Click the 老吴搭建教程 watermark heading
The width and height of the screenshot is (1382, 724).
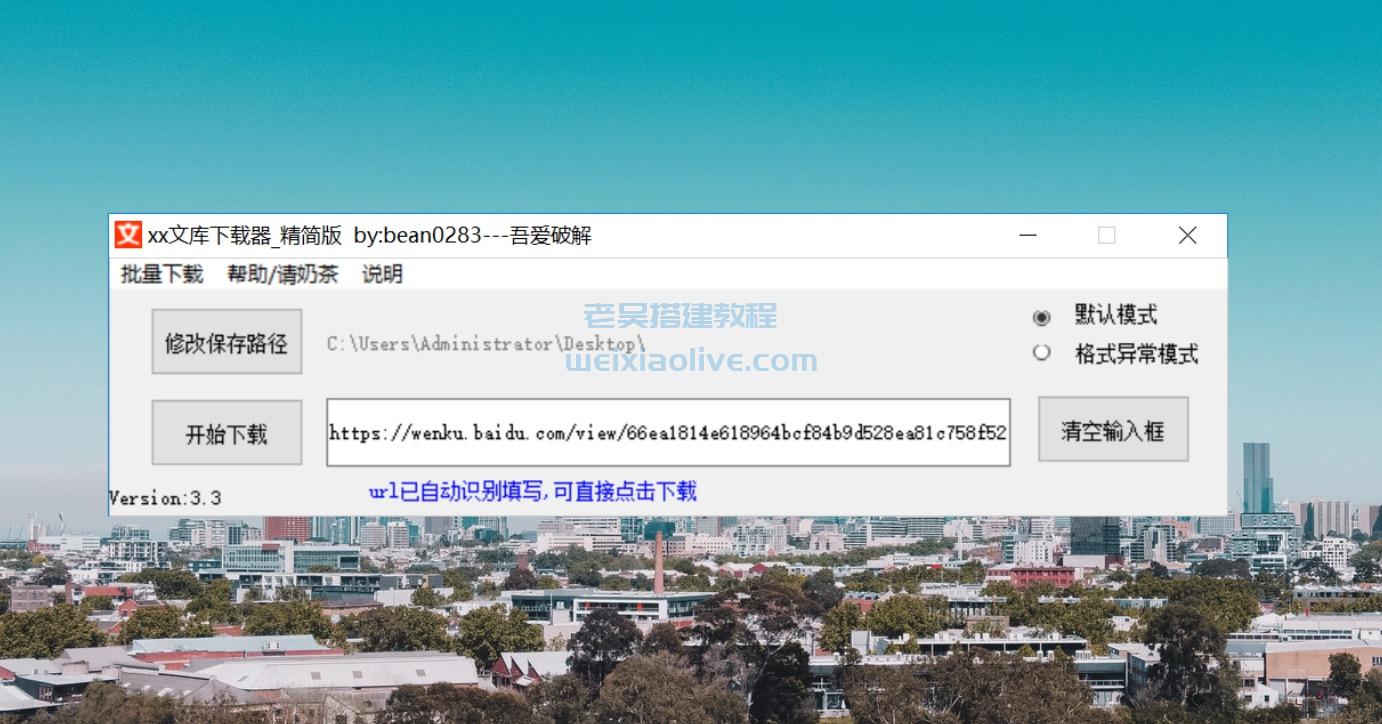680,316
